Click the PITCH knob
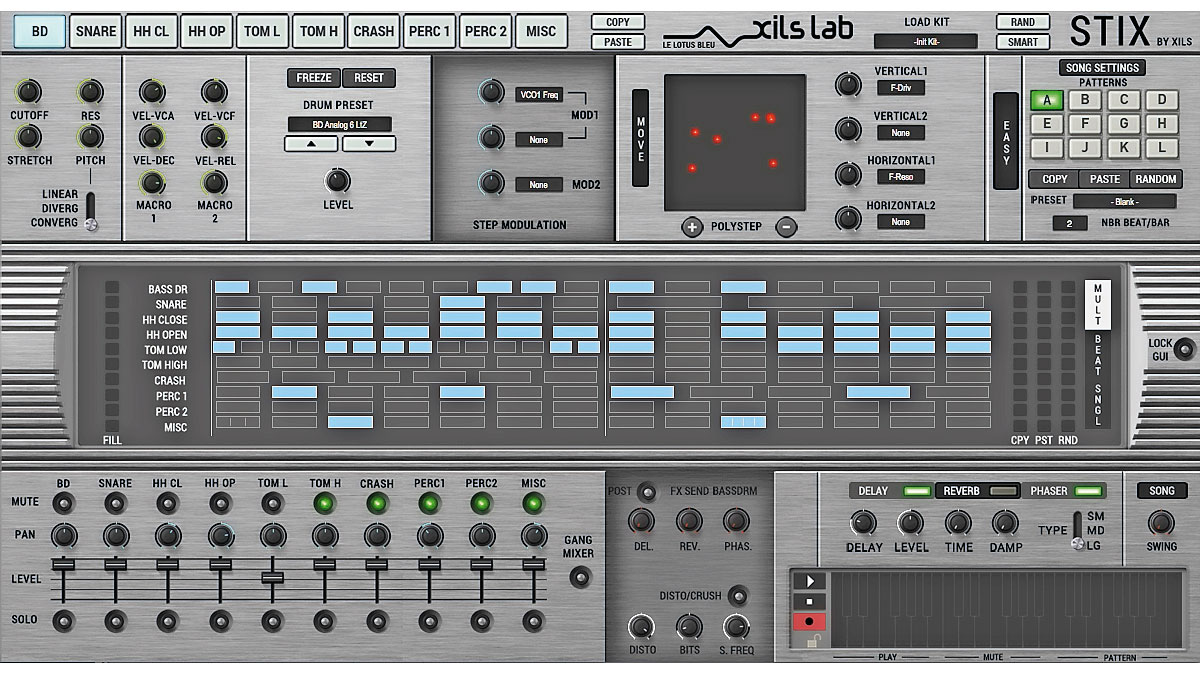The image size is (1200, 675). pos(90,138)
